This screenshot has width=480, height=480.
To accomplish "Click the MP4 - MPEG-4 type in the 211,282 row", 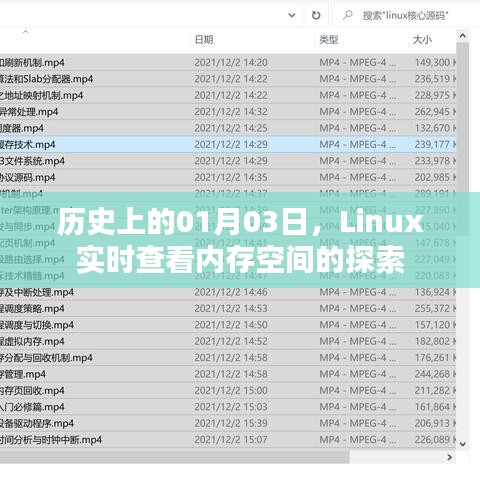I will point(358,391).
